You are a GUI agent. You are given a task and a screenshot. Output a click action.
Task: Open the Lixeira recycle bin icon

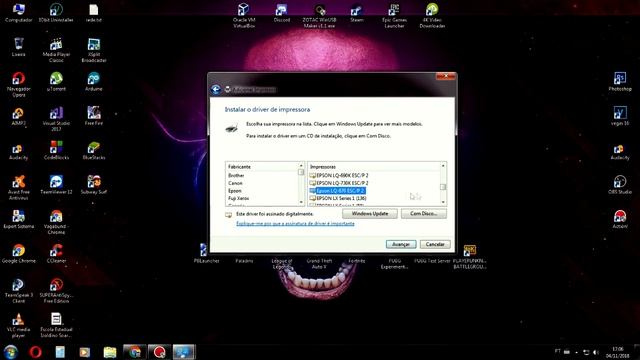(18, 47)
